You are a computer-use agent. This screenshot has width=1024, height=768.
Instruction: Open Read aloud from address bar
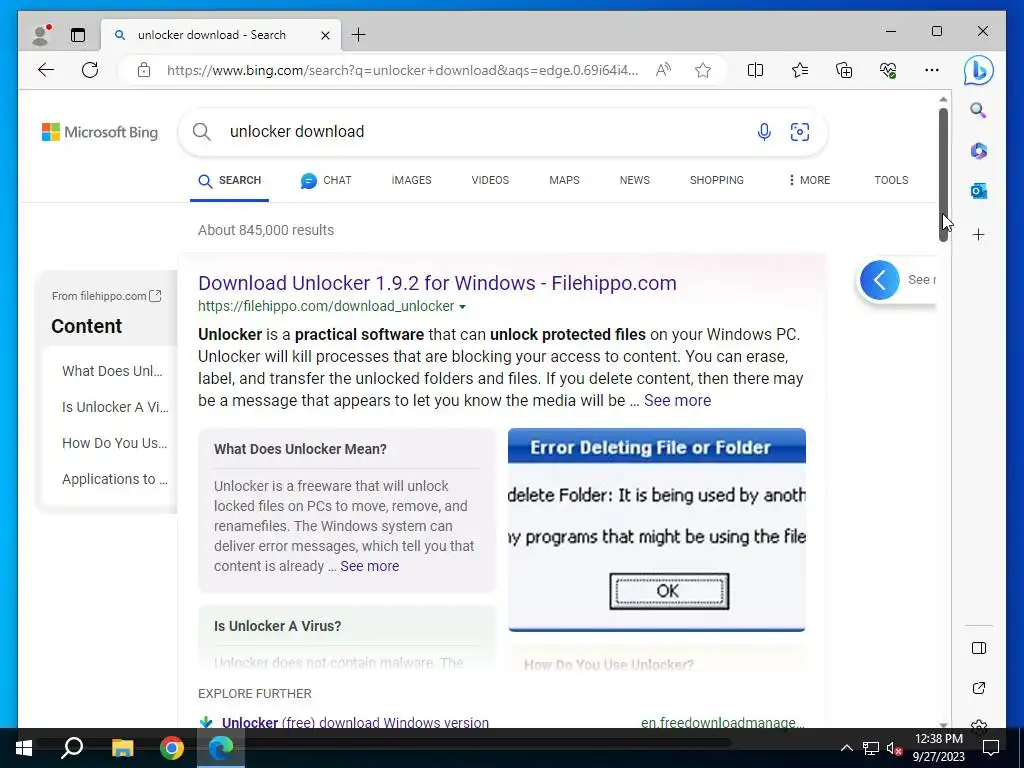click(663, 70)
